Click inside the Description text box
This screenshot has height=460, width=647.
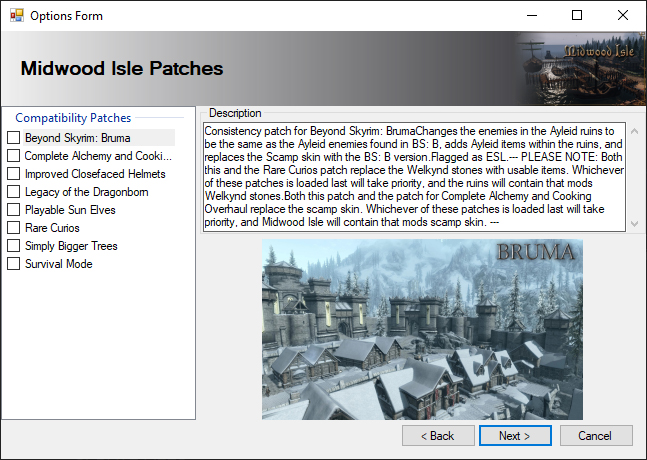[414, 177]
